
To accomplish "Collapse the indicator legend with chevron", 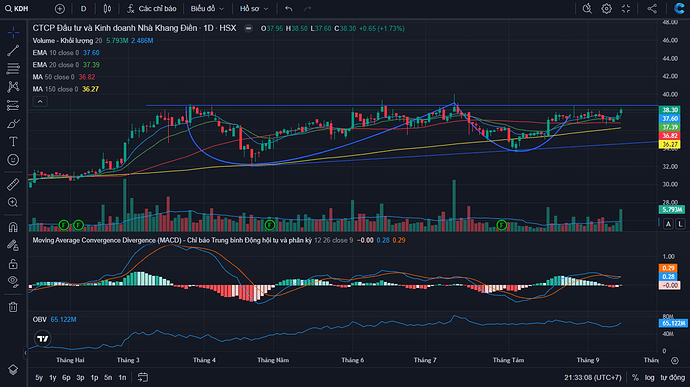I will 40,102.
